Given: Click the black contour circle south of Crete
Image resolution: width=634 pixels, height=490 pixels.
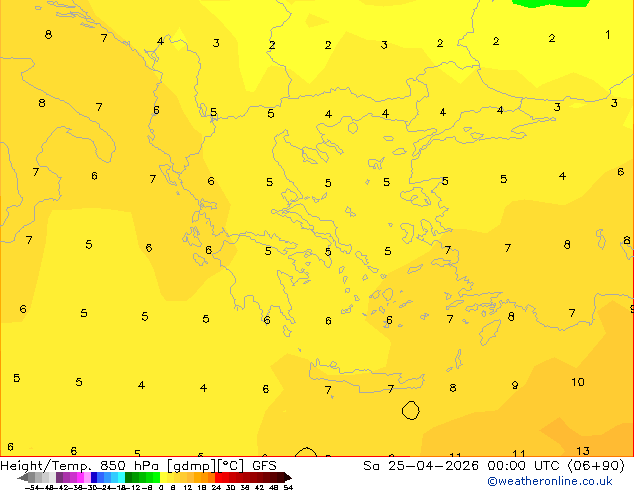Looking at the screenshot, I should pyautogui.click(x=410, y=410).
